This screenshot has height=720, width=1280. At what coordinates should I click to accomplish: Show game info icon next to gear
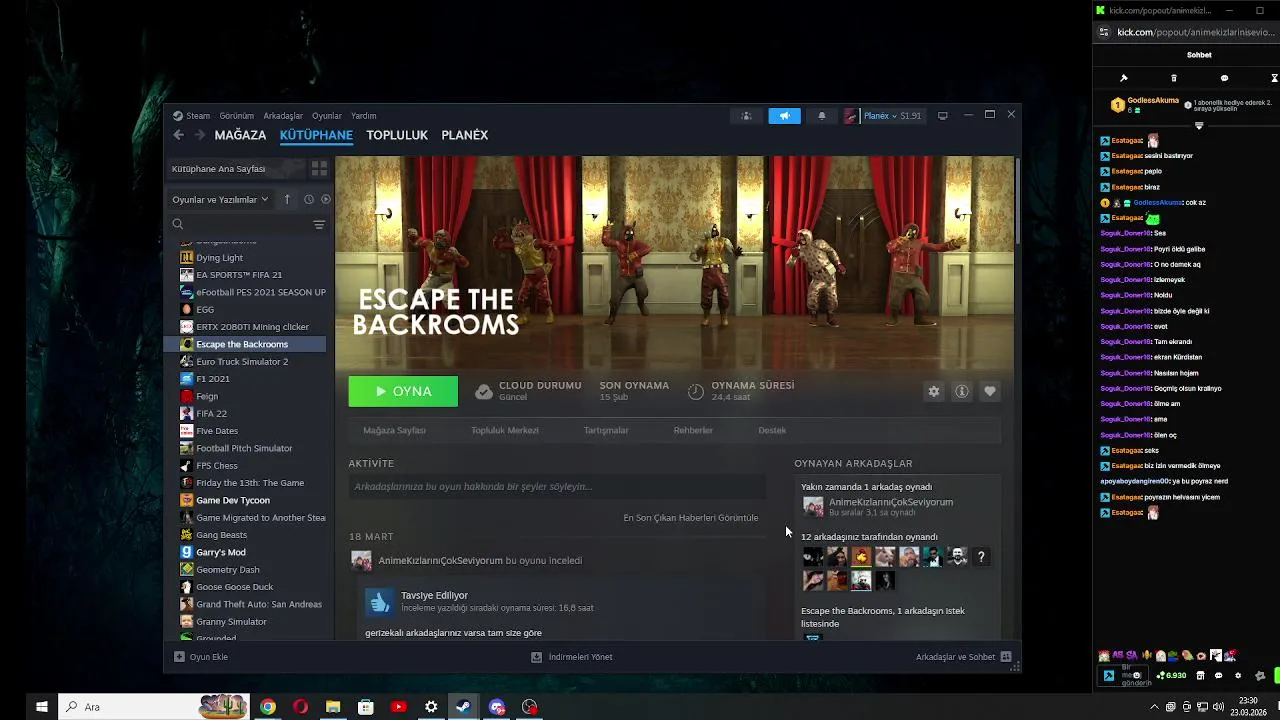962,392
